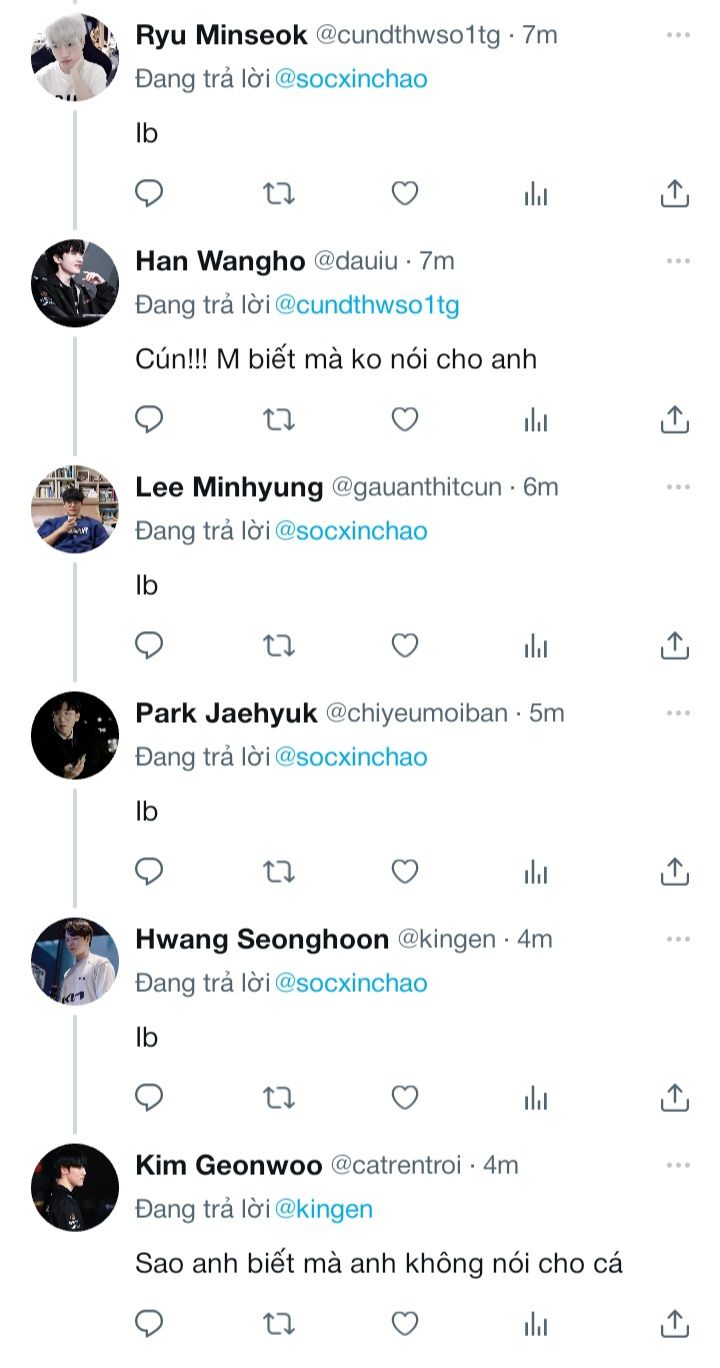Viewport: 720px width, 1368px height.
Task: Retweet Hwang Seonghoon's tweet
Action: click(x=278, y=1098)
